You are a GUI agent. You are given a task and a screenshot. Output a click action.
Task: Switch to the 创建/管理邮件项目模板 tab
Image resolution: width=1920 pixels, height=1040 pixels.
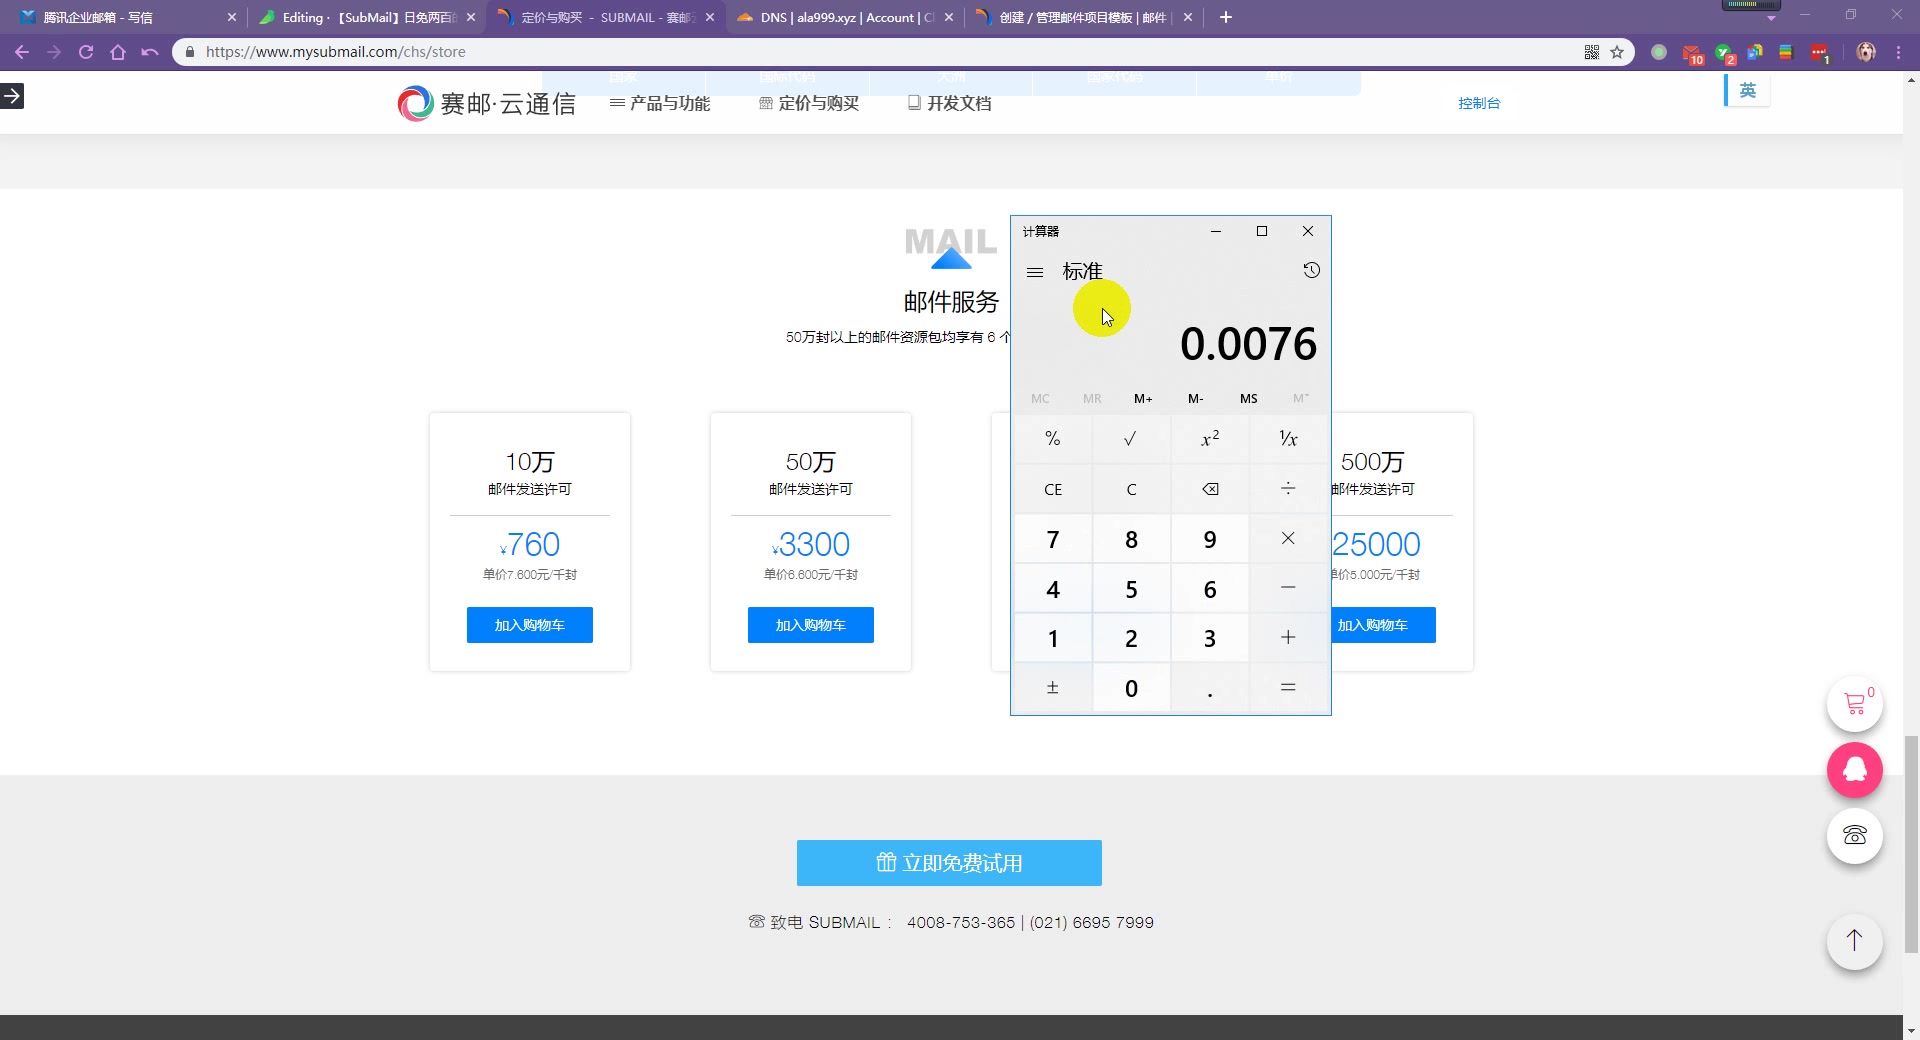pos(1082,17)
